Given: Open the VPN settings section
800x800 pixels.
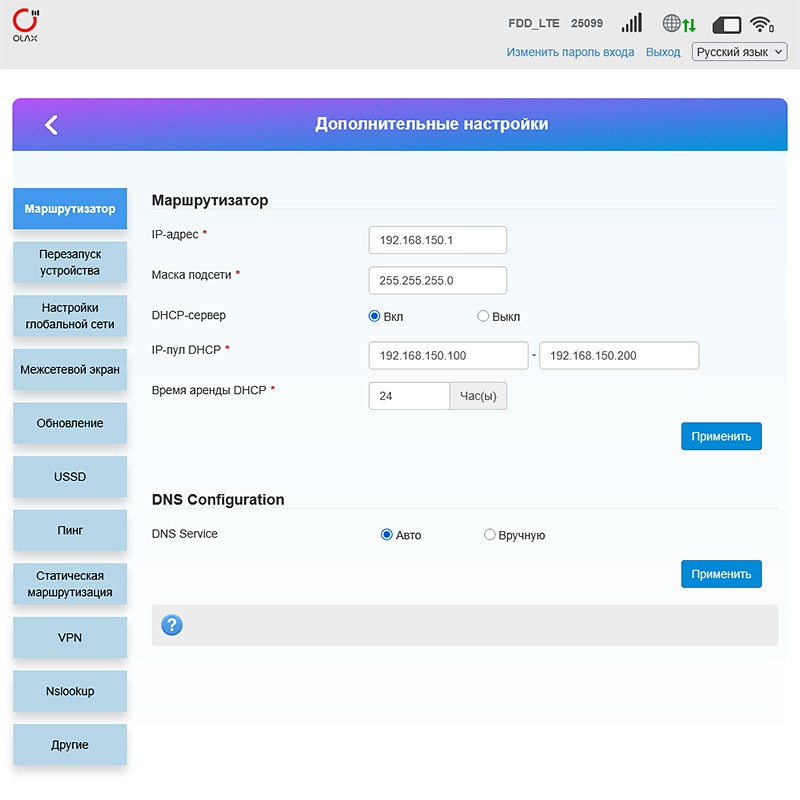Looking at the screenshot, I should 70,637.
